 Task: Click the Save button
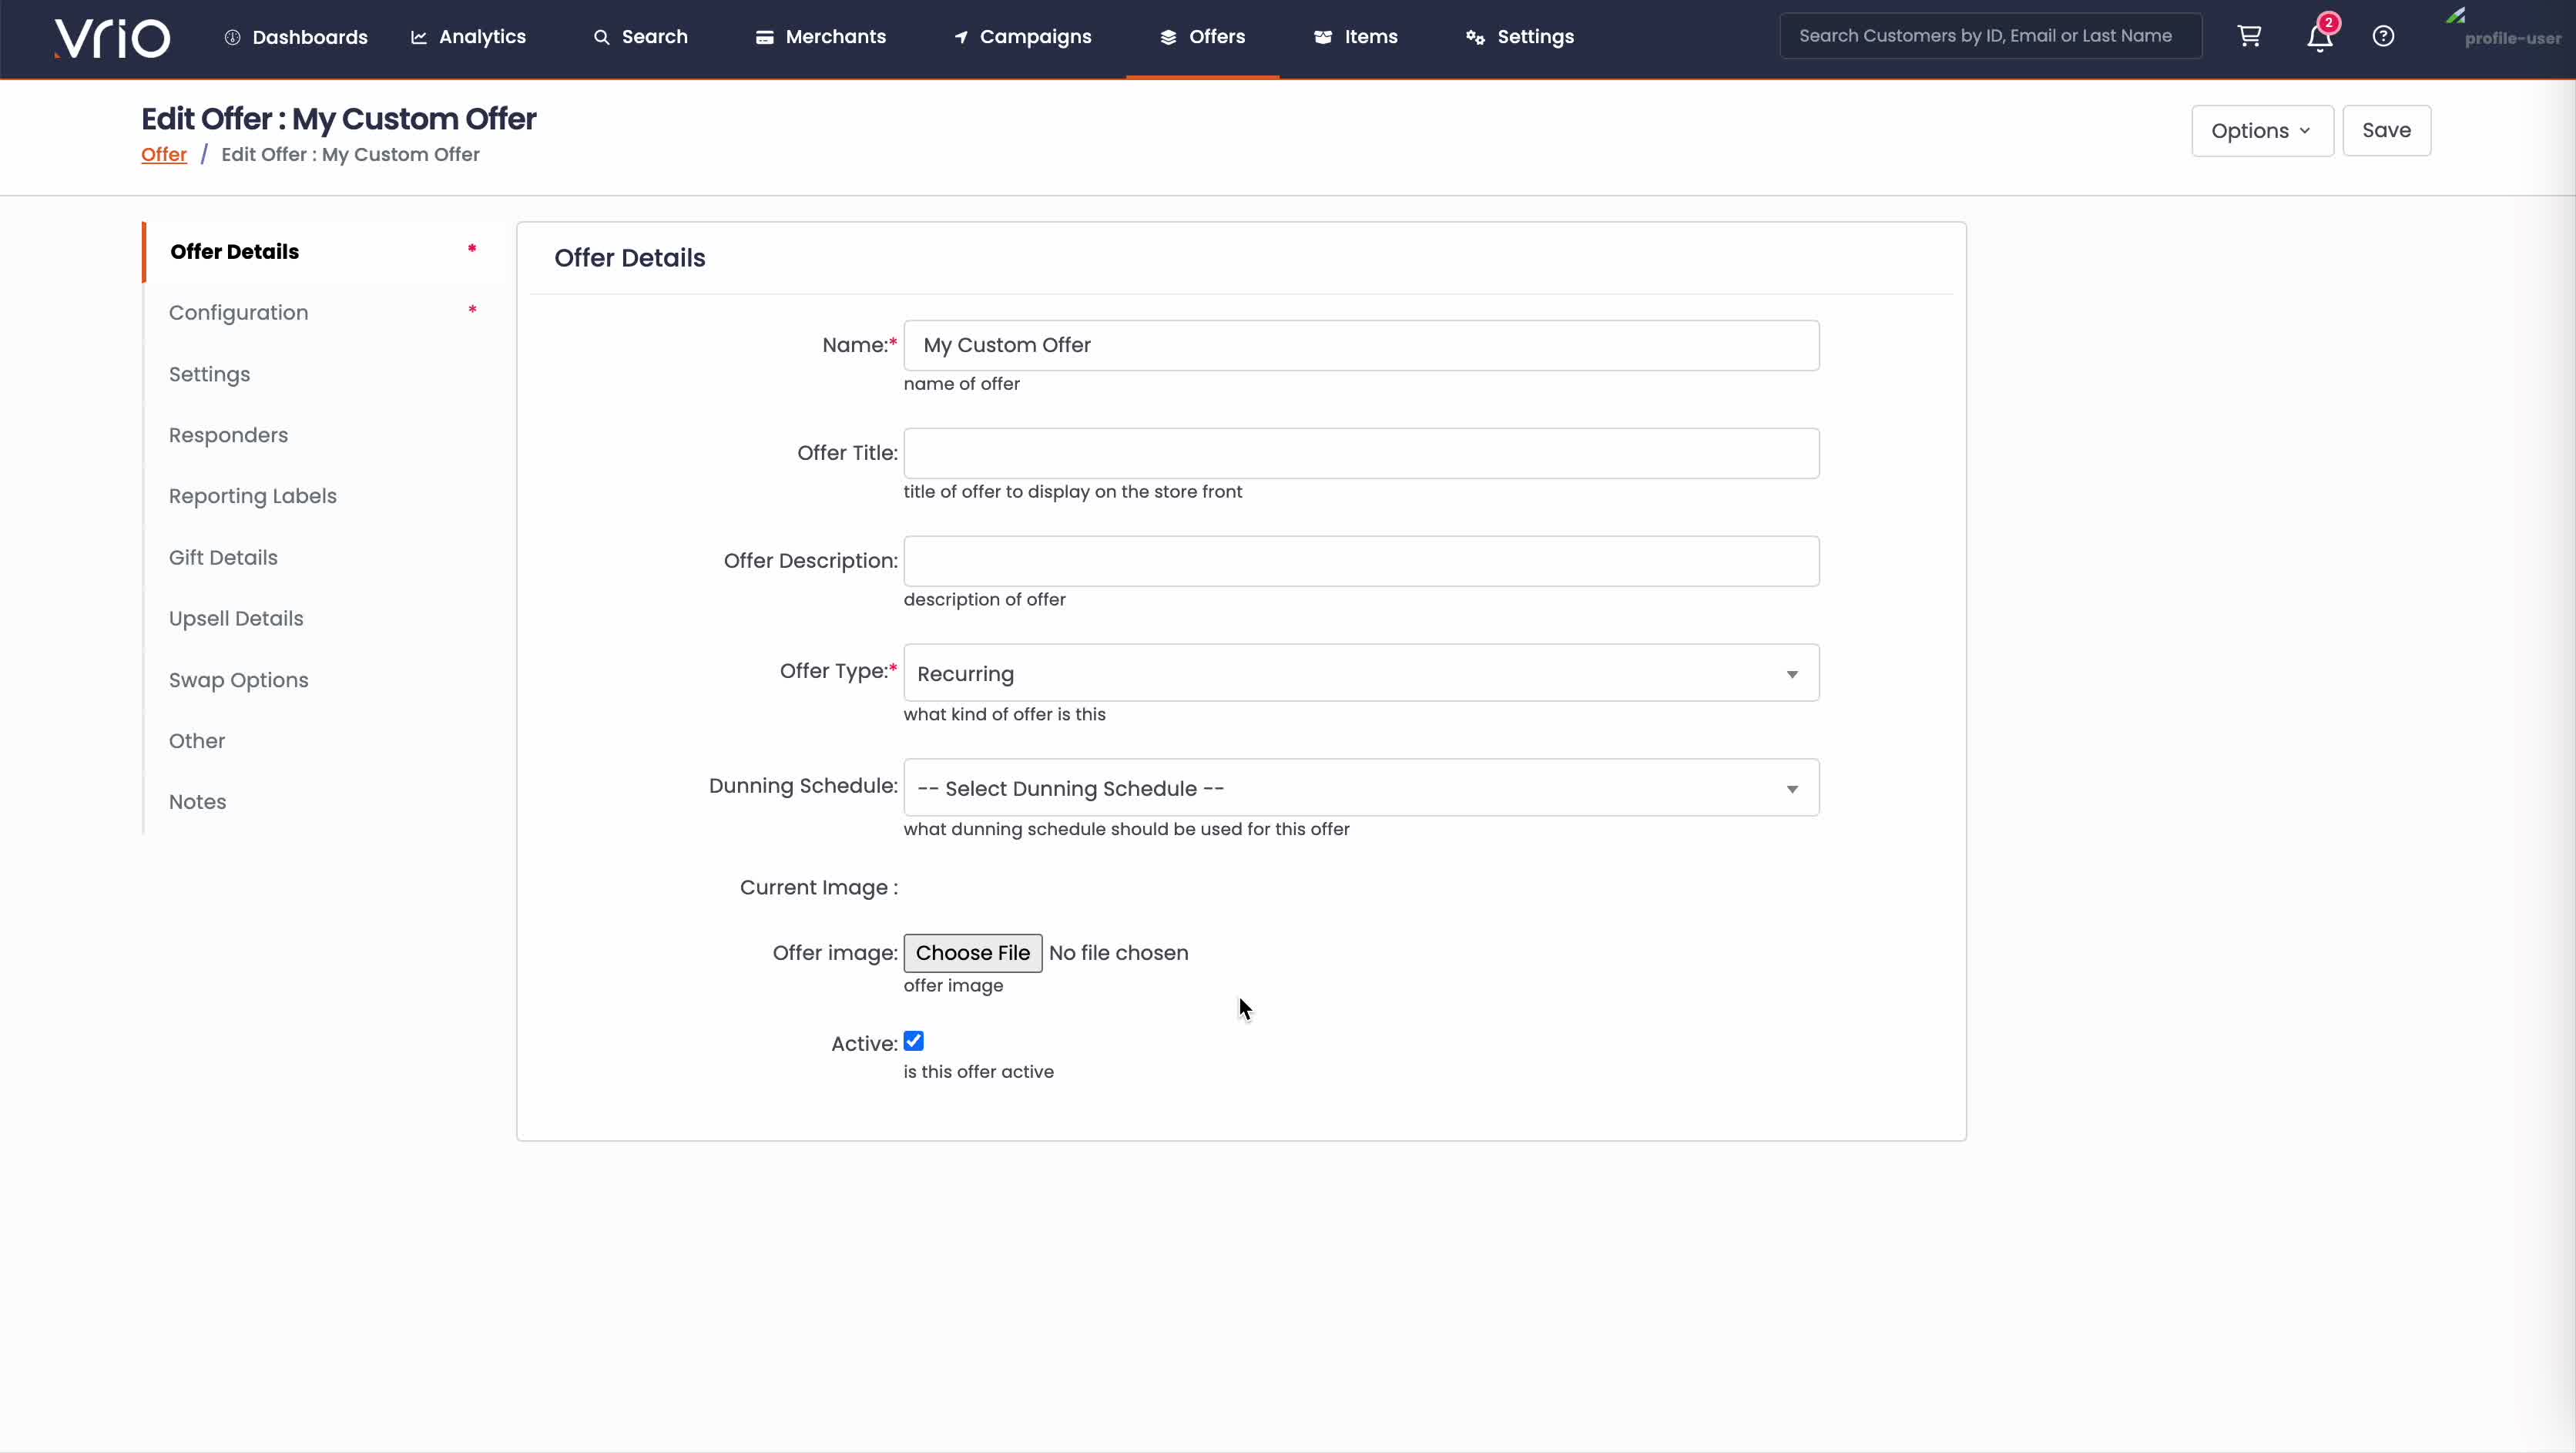2386,131
